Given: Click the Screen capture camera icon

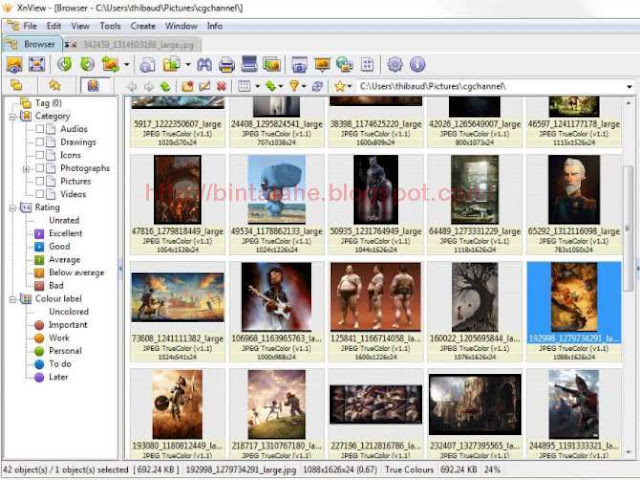Looking at the screenshot, I should 299,64.
